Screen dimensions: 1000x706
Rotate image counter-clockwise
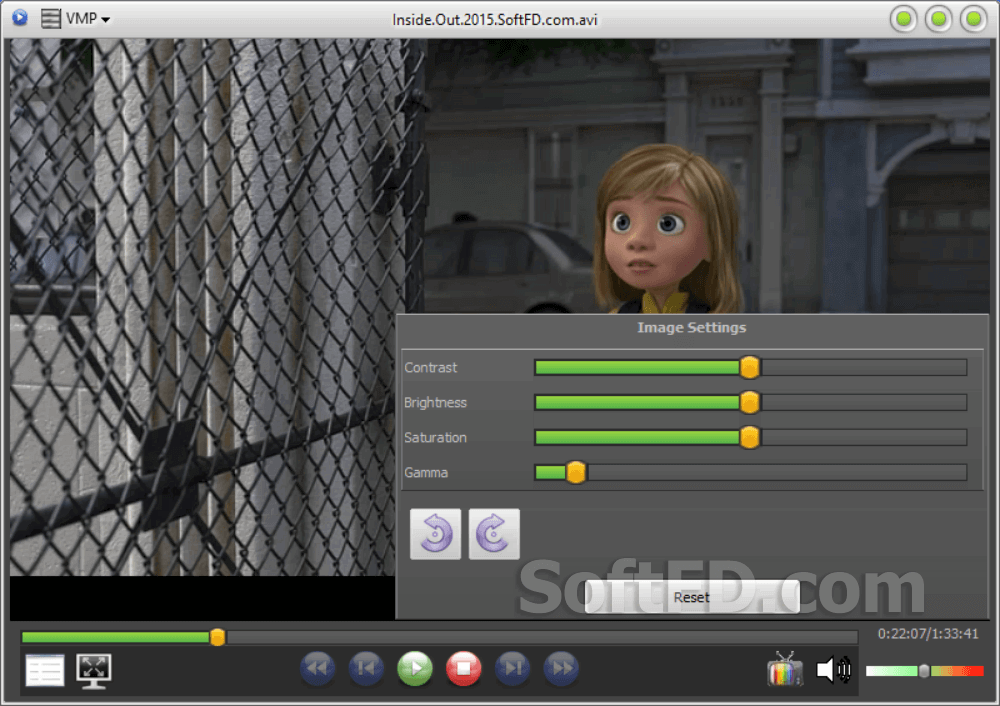pos(436,534)
